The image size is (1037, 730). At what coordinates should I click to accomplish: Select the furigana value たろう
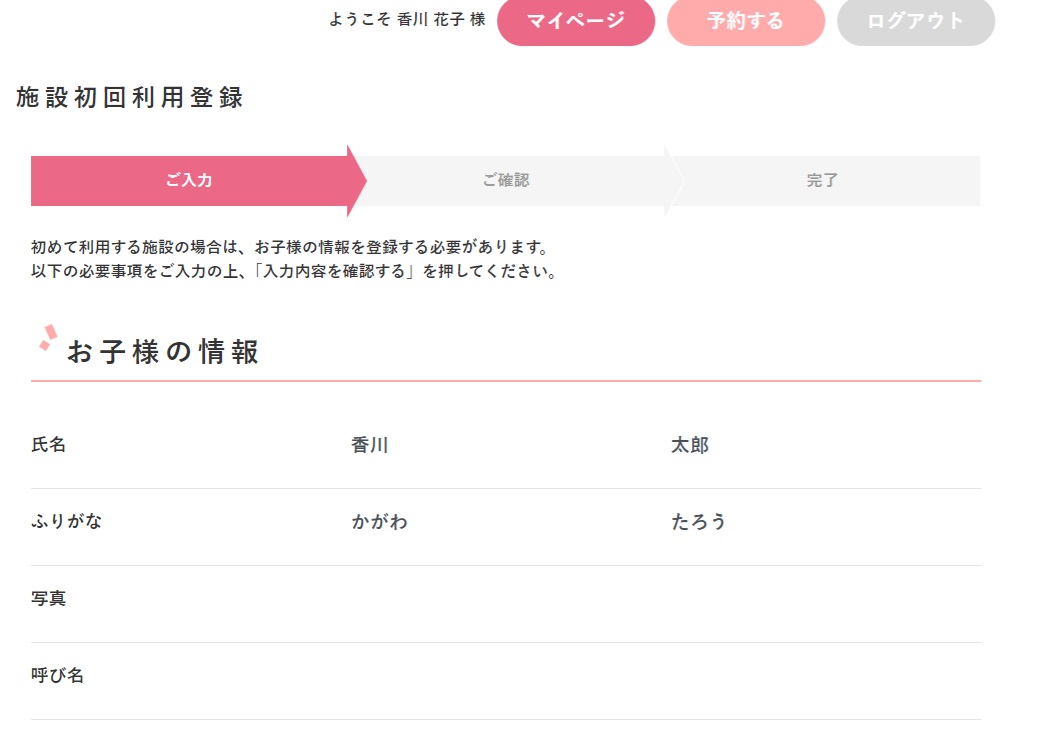(x=698, y=522)
